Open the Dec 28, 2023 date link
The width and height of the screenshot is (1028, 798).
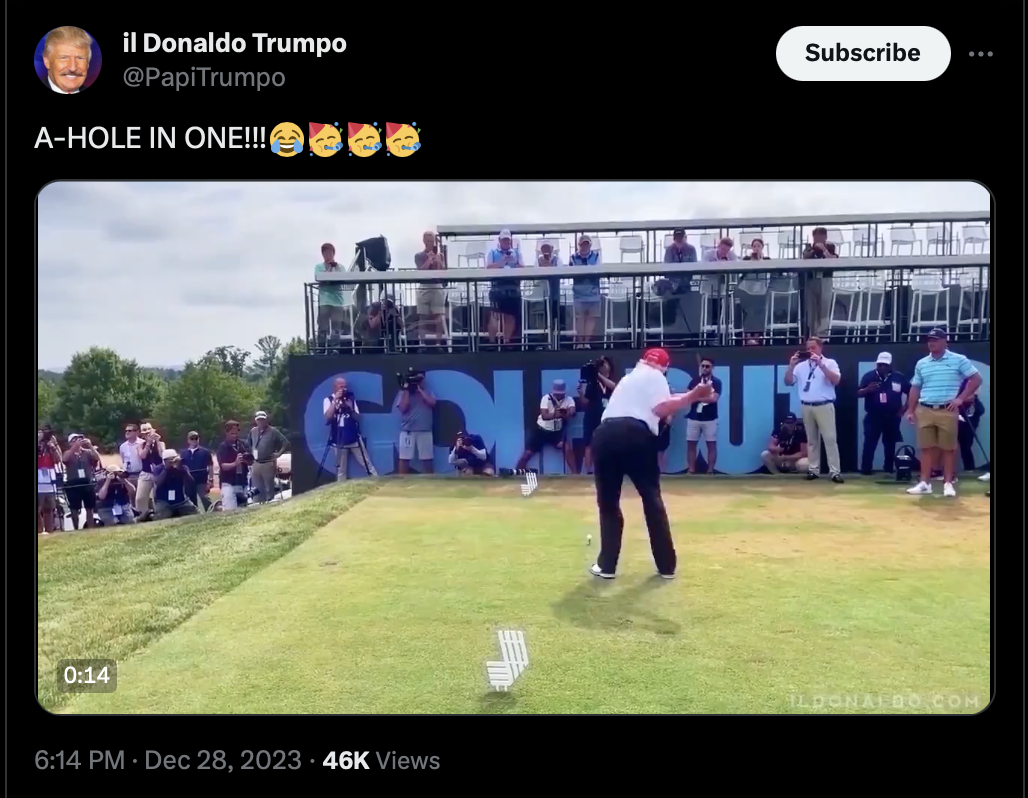tap(222, 760)
